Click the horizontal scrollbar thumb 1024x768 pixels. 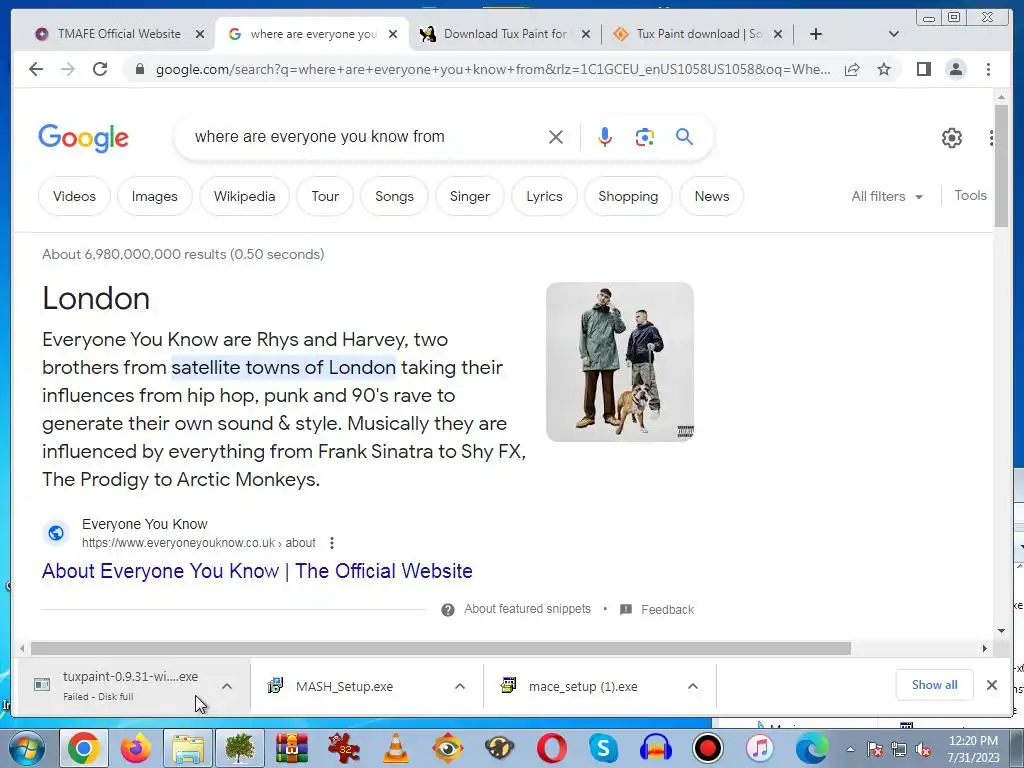441,648
